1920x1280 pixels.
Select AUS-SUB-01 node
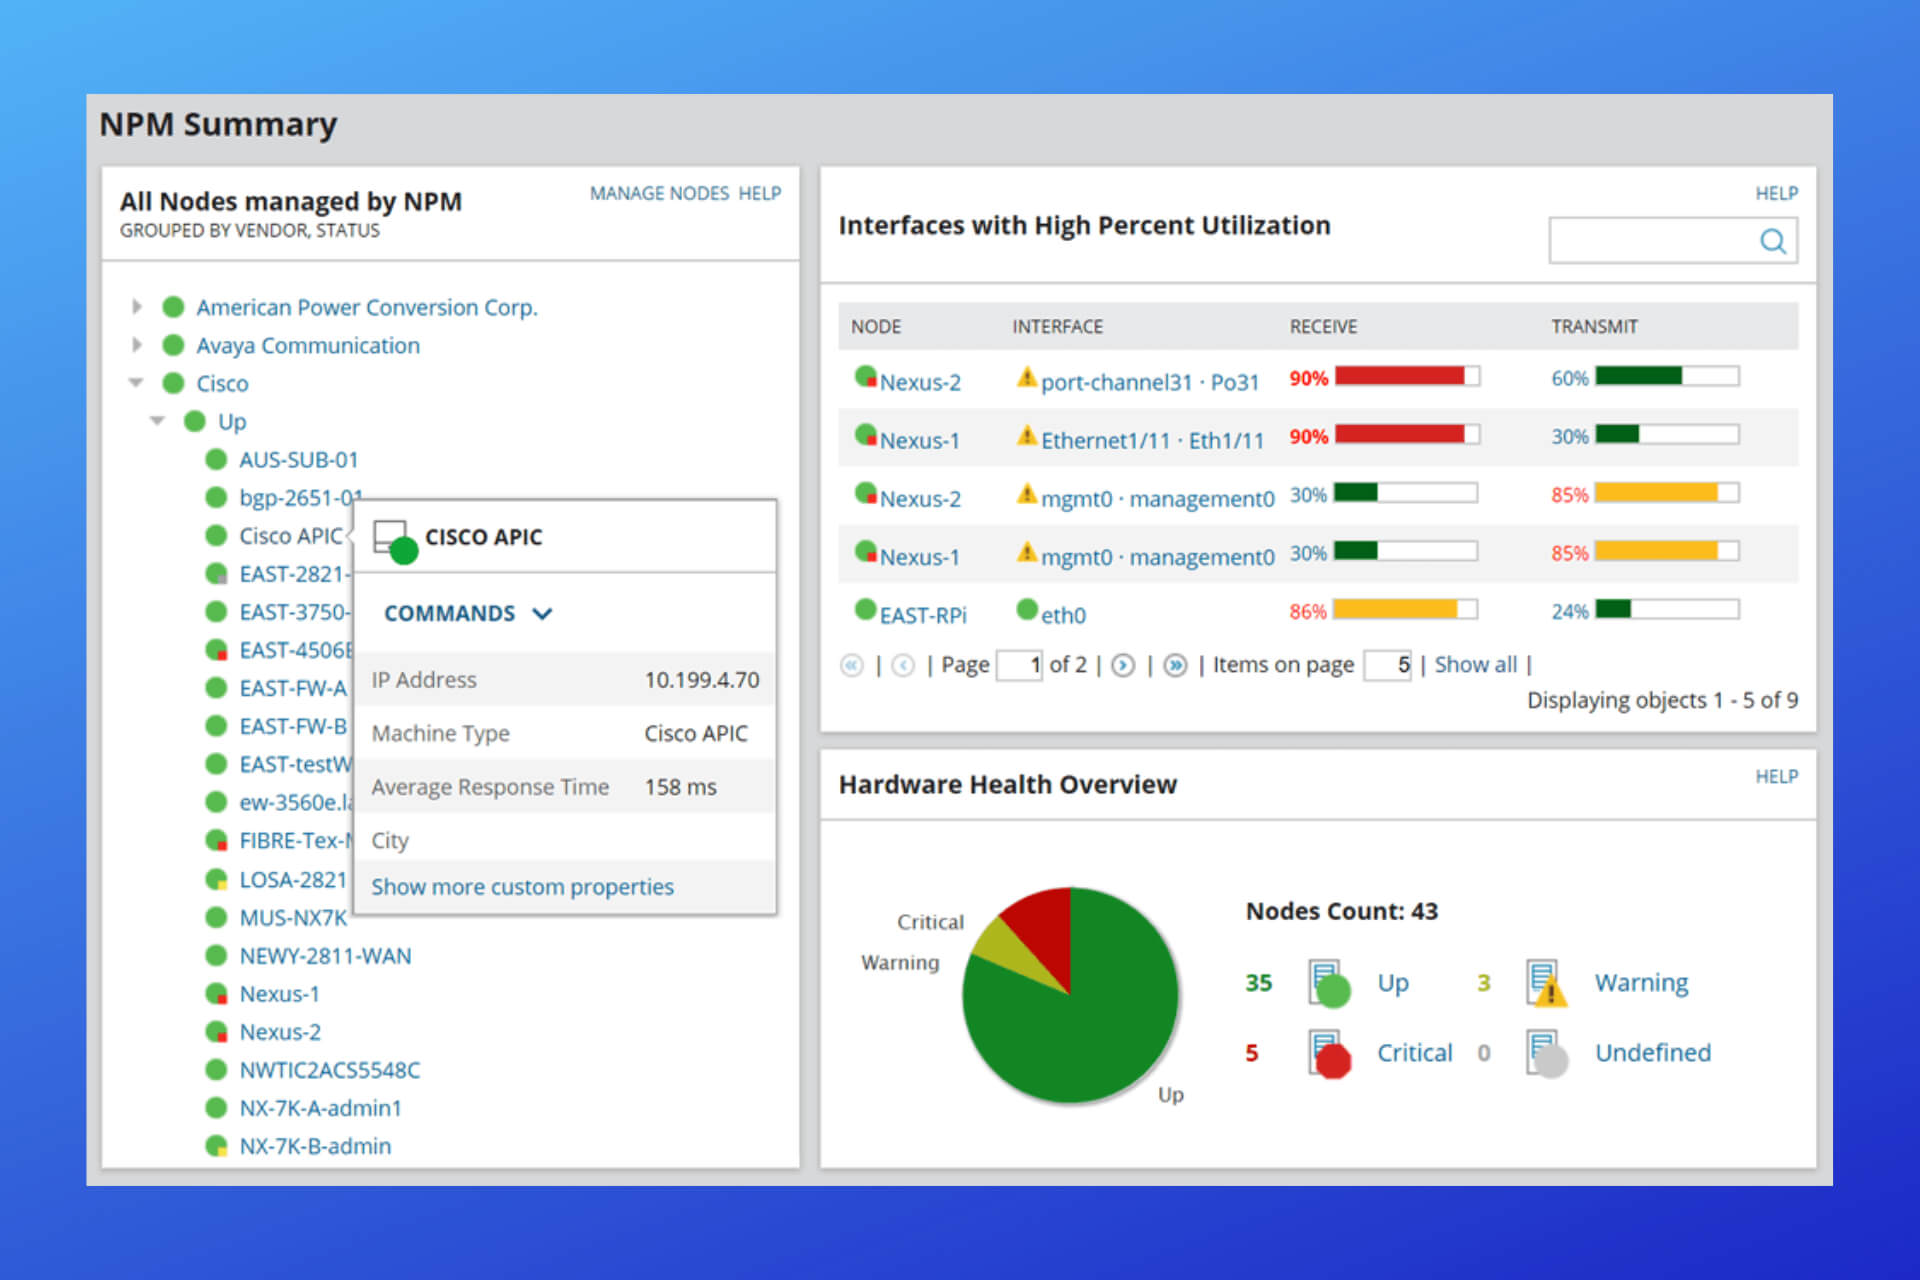click(x=298, y=460)
